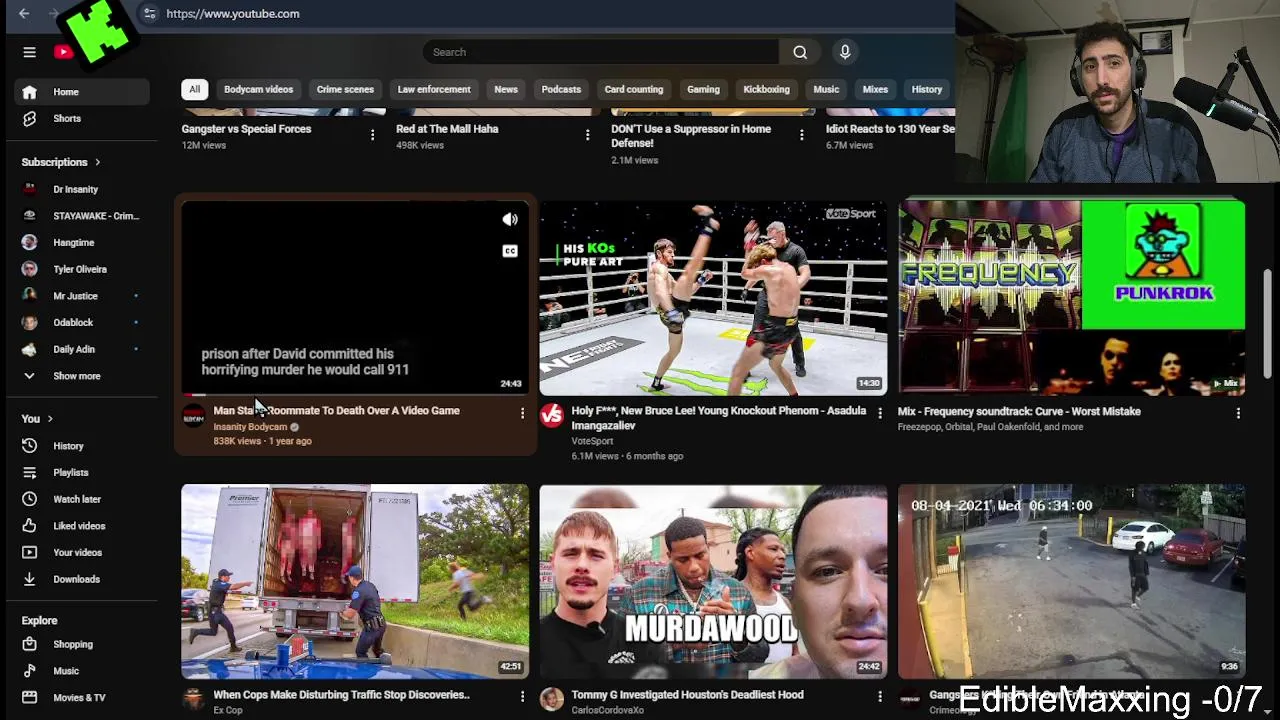The image size is (1280, 720).
Task: Open Man Stabs Roommate video title
Action: point(336,411)
